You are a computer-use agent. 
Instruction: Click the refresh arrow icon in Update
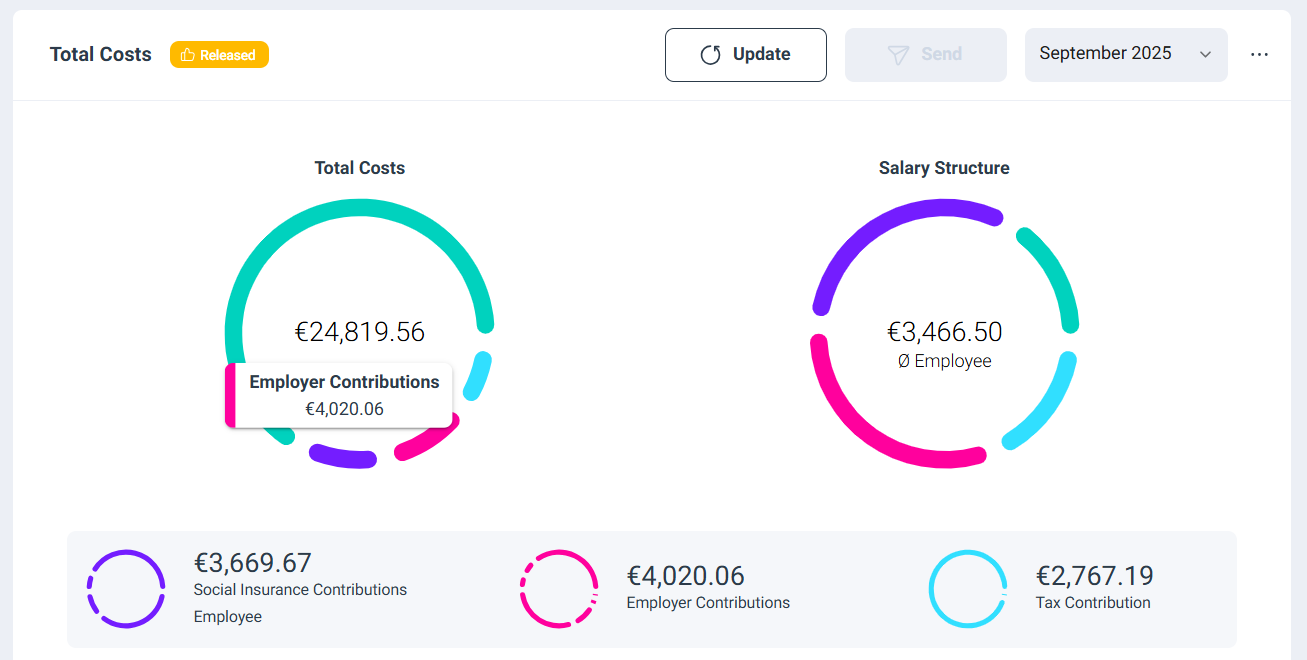pyautogui.click(x=710, y=55)
